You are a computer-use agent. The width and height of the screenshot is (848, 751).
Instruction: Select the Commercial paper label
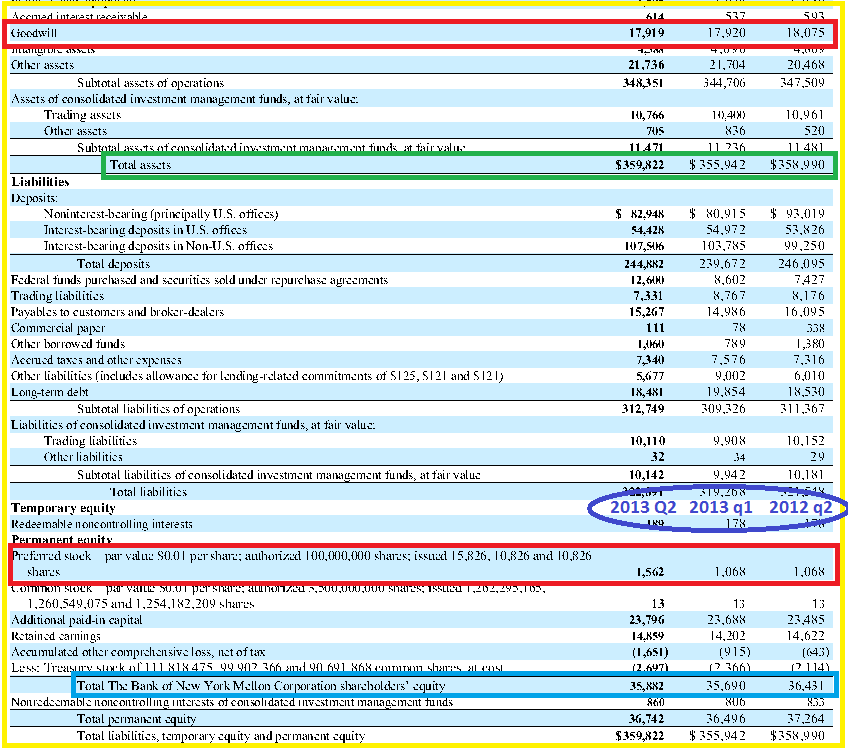click(x=58, y=328)
